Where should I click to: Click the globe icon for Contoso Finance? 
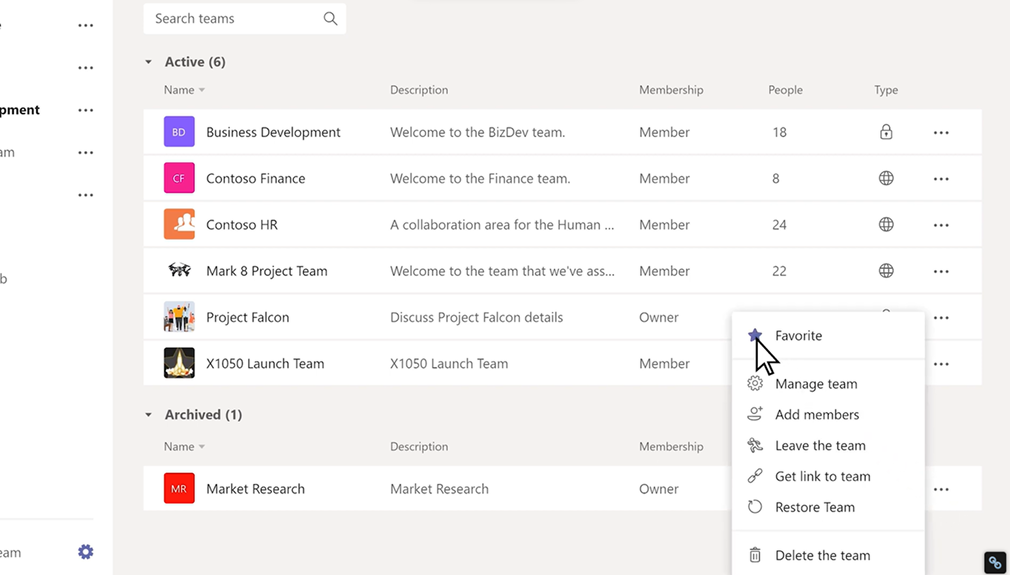(x=886, y=178)
